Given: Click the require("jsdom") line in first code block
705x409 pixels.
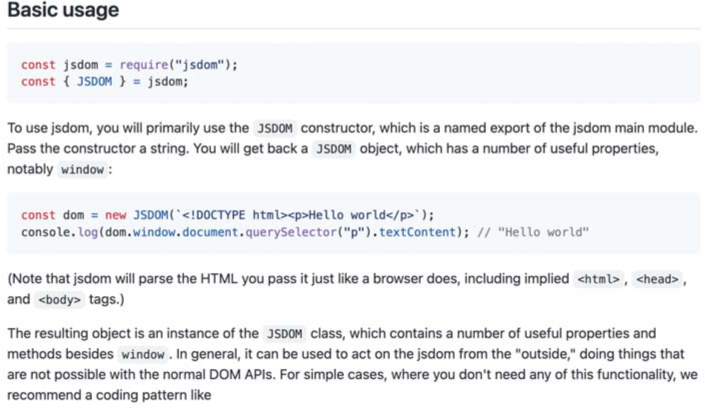Looking at the screenshot, I should tap(129, 65).
